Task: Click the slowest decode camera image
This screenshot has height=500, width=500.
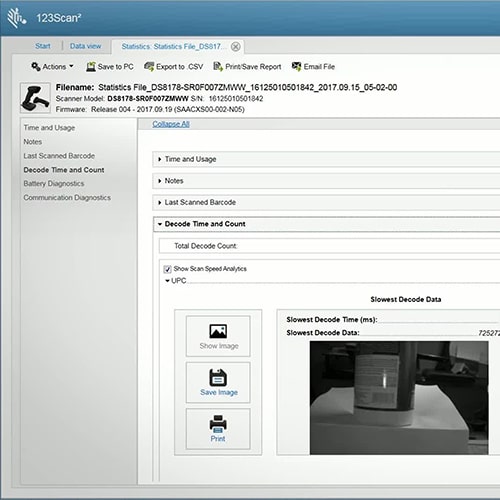Action: (x=399, y=398)
